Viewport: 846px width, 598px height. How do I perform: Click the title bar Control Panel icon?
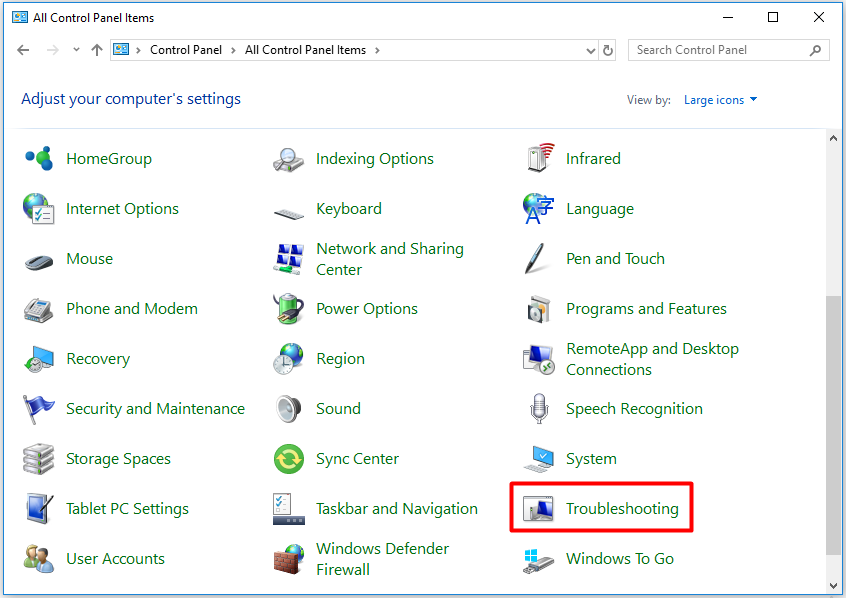pyautogui.click(x=20, y=17)
